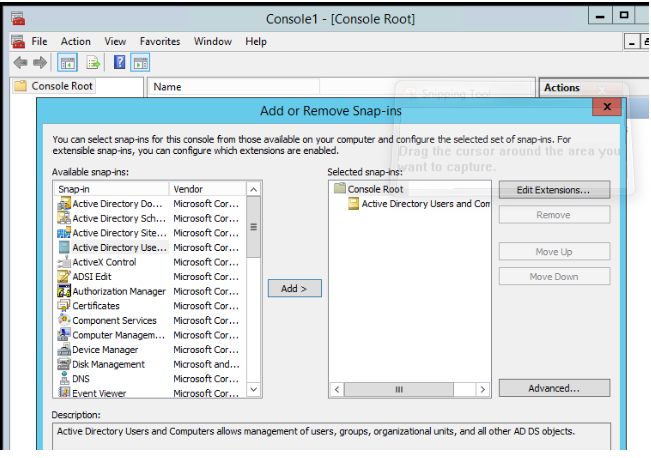Click the Active Directory Sites snap-in icon
The height and width of the screenshot is (458, 651).
click(64, 233)
